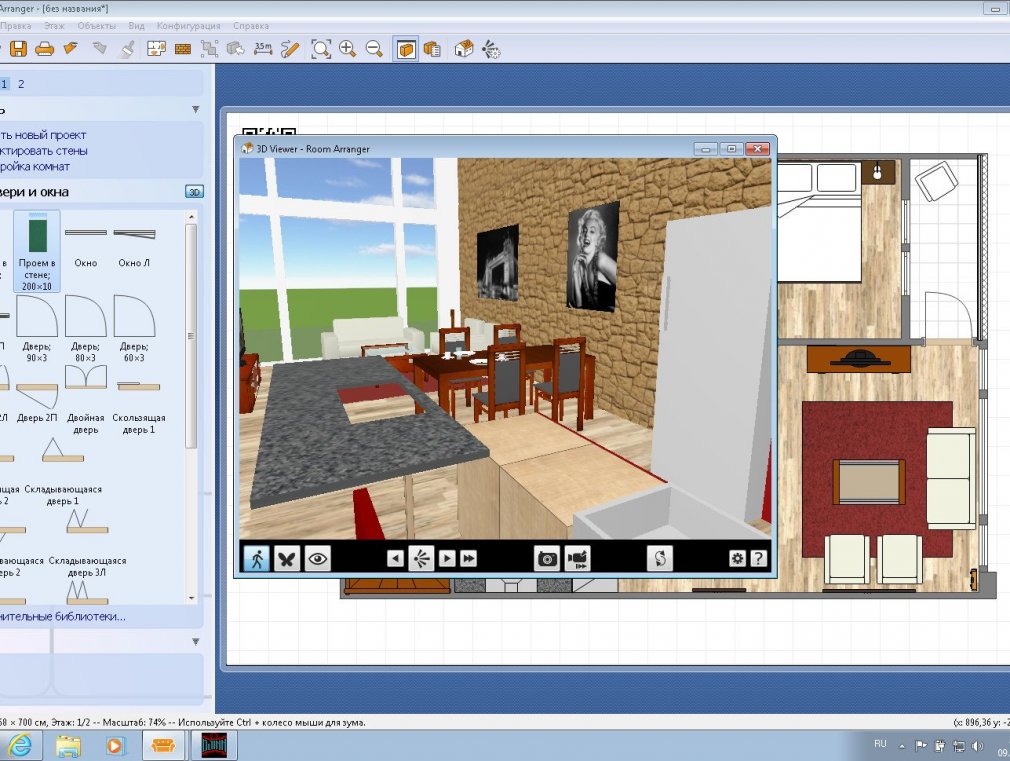Image resolution: width=1010 pixels, height=761 pixels.
Task: Click the resize/transform selection icon
Action: point(209,49)
